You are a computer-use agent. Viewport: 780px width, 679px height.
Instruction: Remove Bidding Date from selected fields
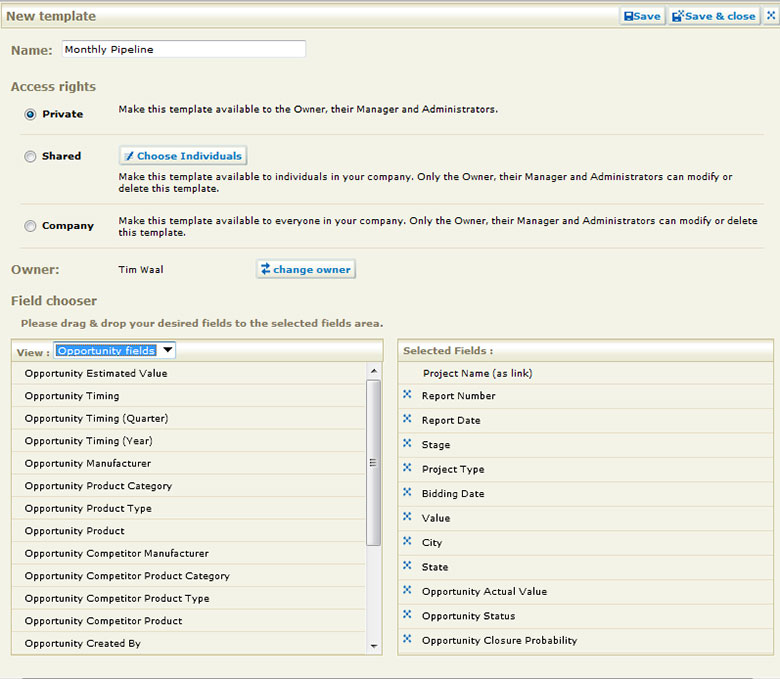click(407, 492)
